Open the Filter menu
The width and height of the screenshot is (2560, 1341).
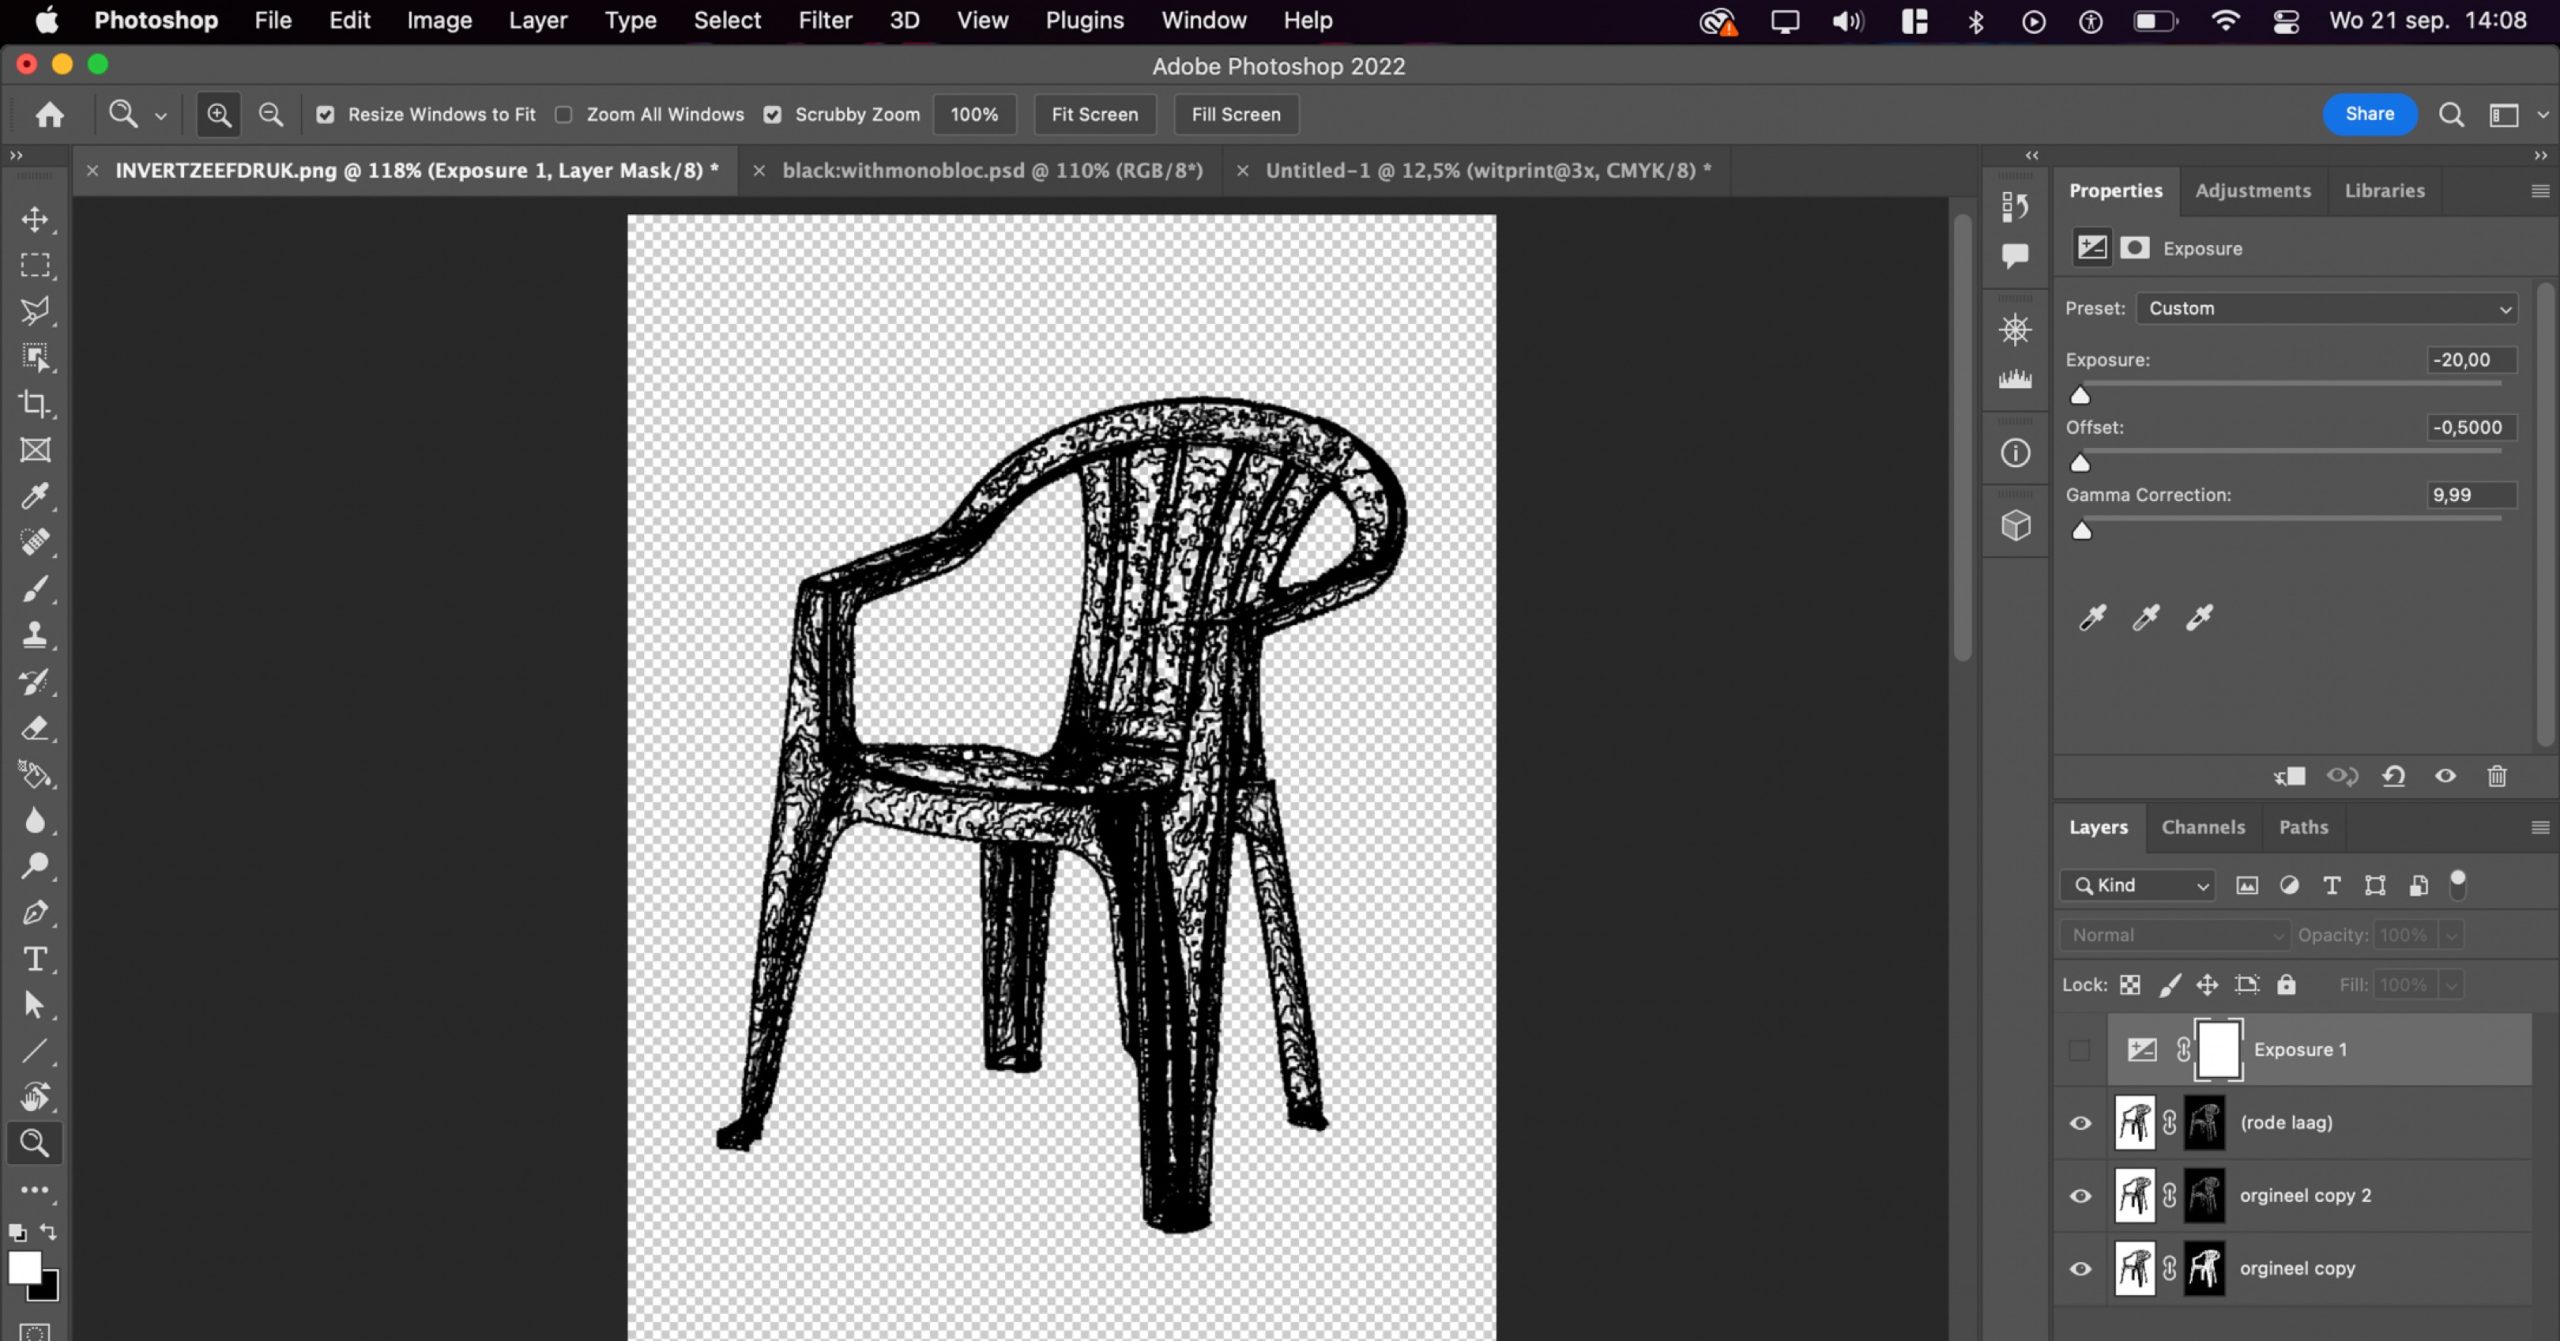coord(824,20)
